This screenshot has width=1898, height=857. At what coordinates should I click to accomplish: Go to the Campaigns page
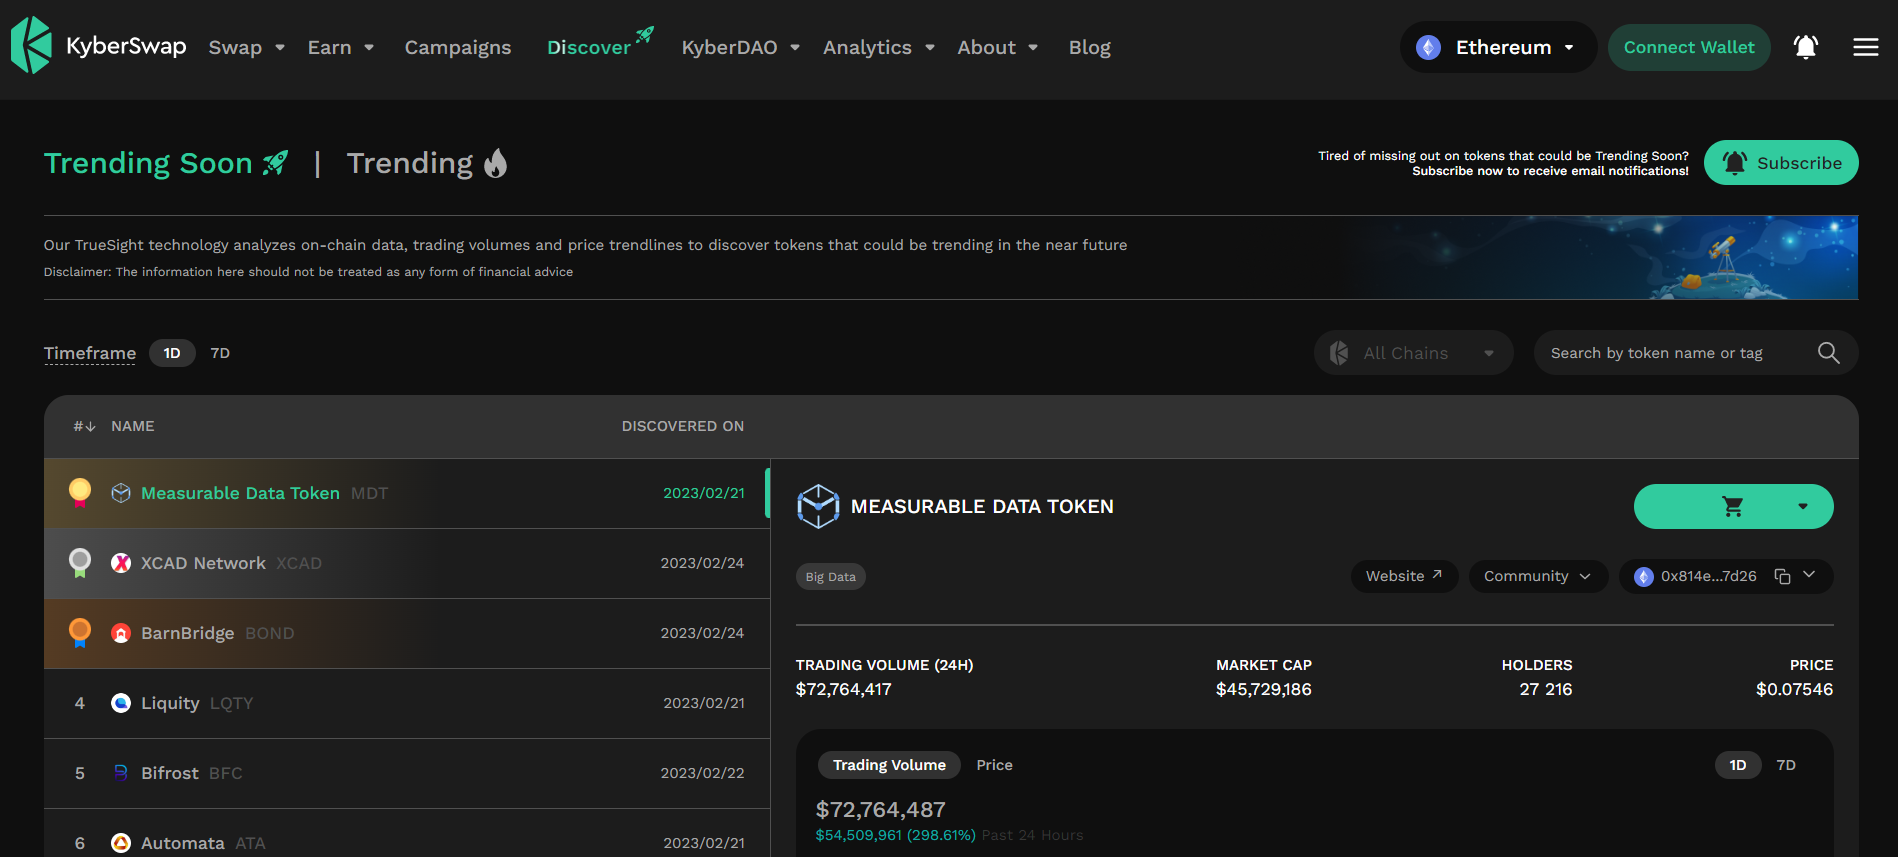pos(458,47)
